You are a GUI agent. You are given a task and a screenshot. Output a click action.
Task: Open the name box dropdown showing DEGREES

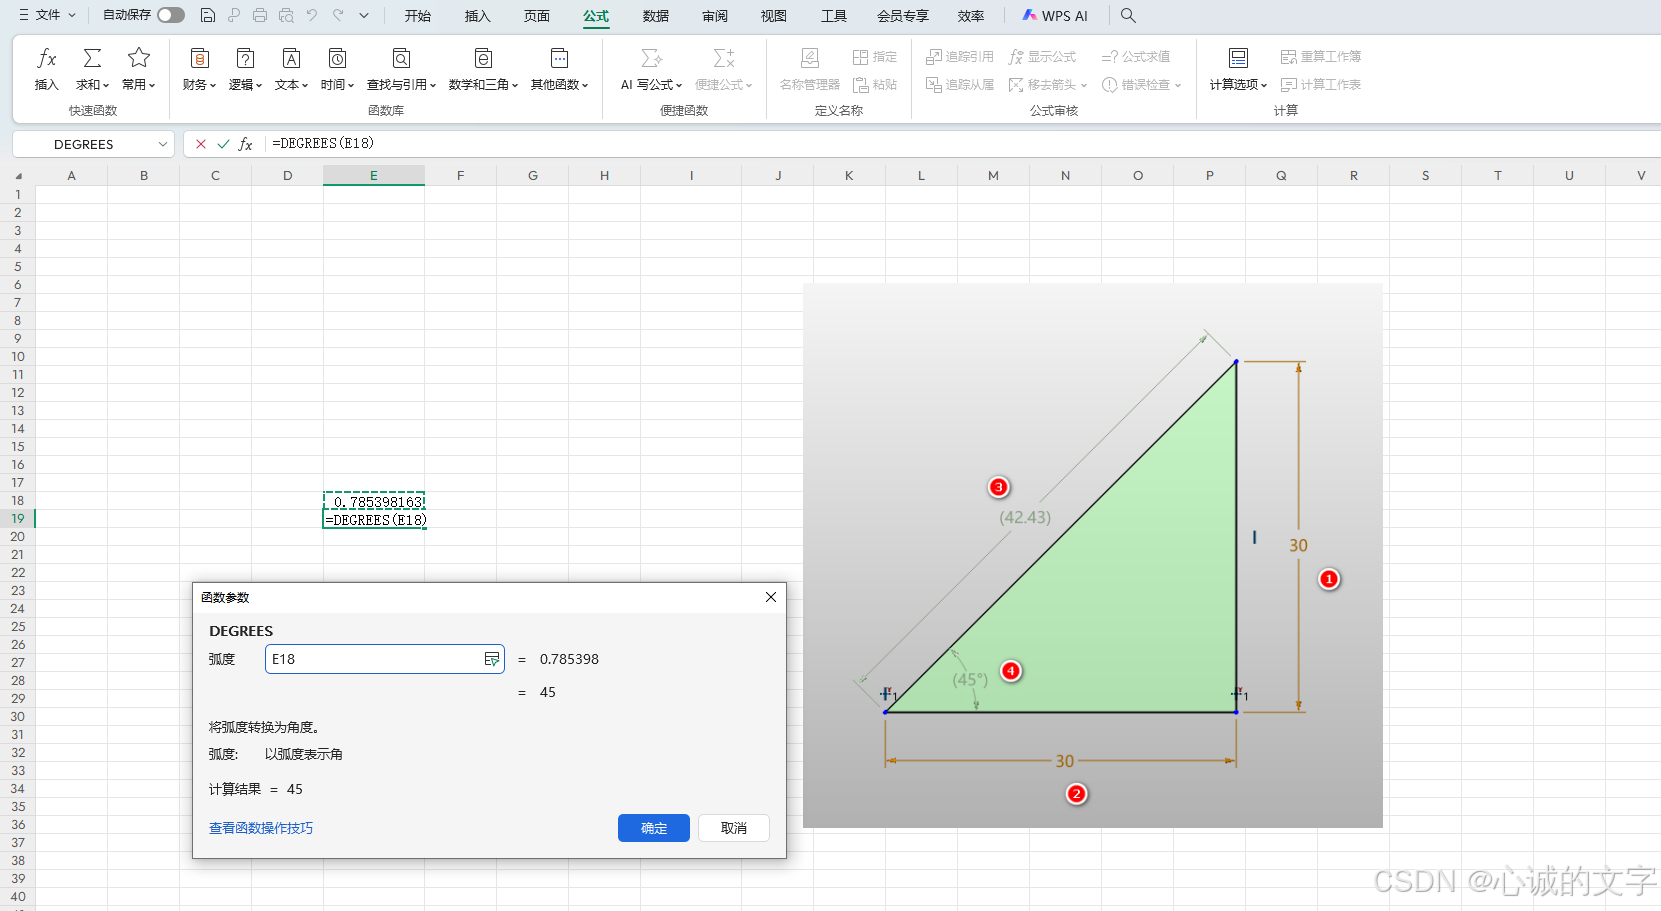(x=162, y=143)
